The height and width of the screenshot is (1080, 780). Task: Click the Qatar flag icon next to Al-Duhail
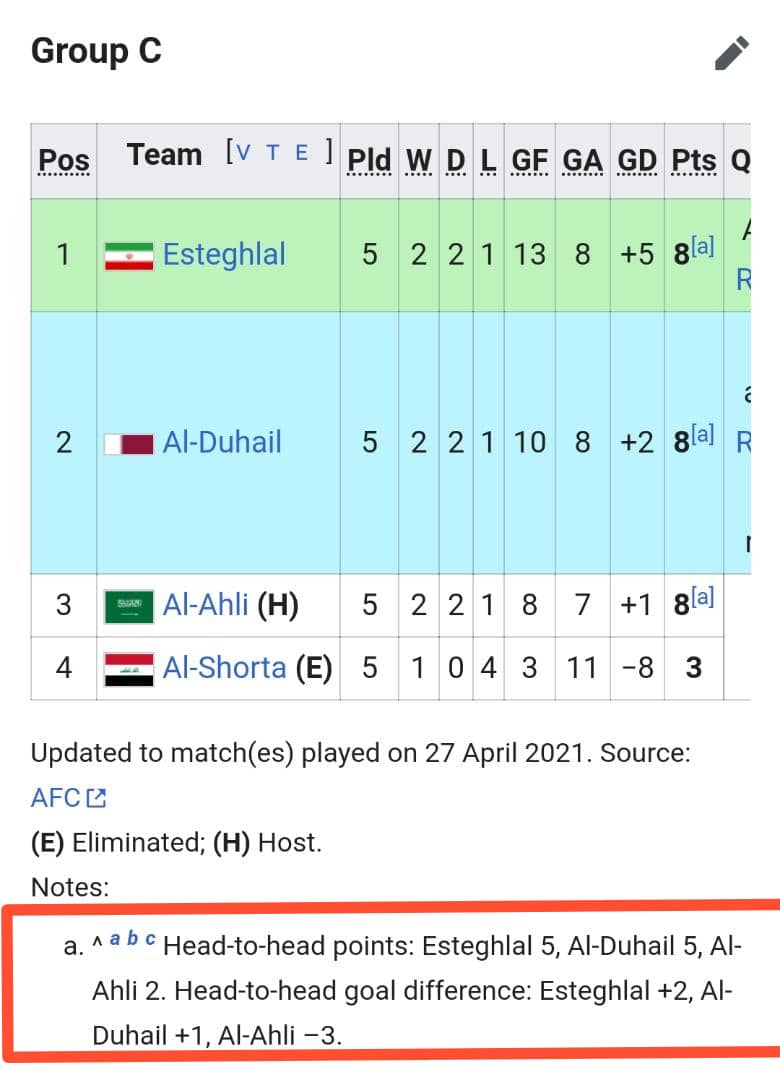click(129, 444)
